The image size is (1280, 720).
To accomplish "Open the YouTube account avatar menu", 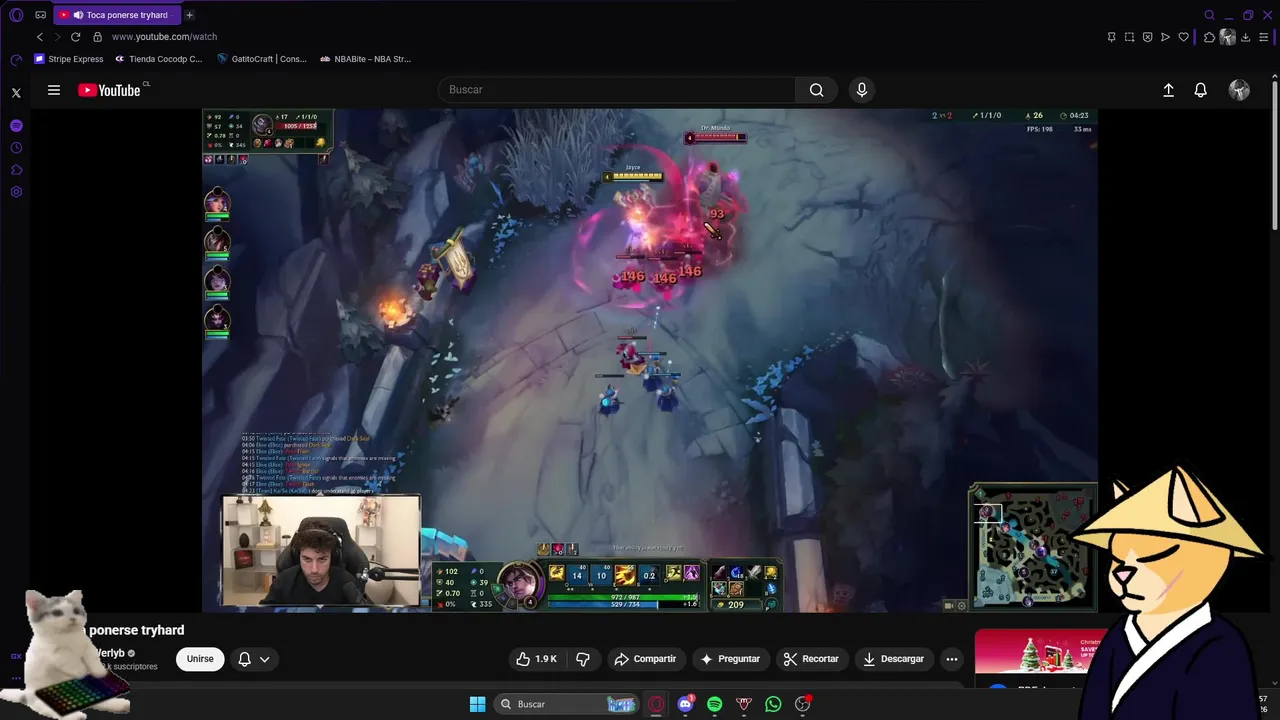I will 1239,90.
